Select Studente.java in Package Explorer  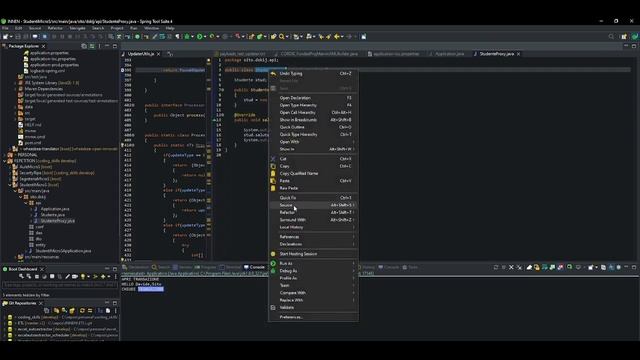(52, 215)
